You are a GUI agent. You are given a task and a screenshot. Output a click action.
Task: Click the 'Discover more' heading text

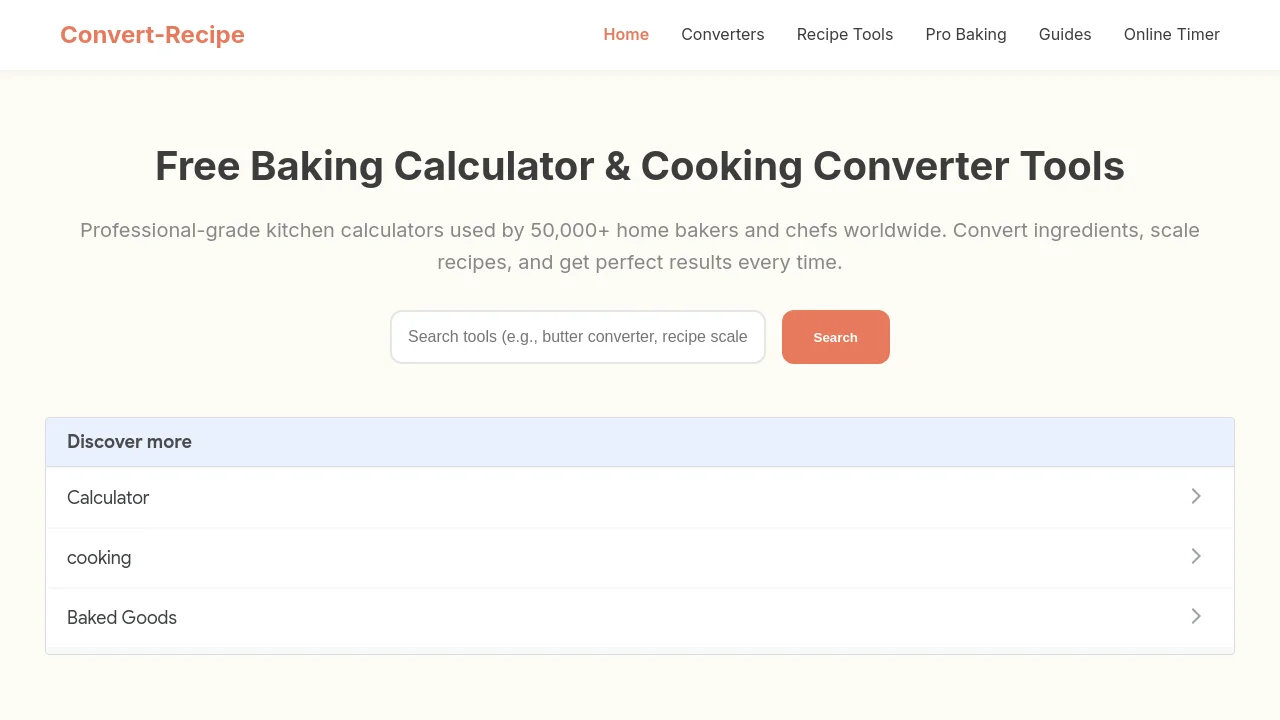[x=129, y=442]
